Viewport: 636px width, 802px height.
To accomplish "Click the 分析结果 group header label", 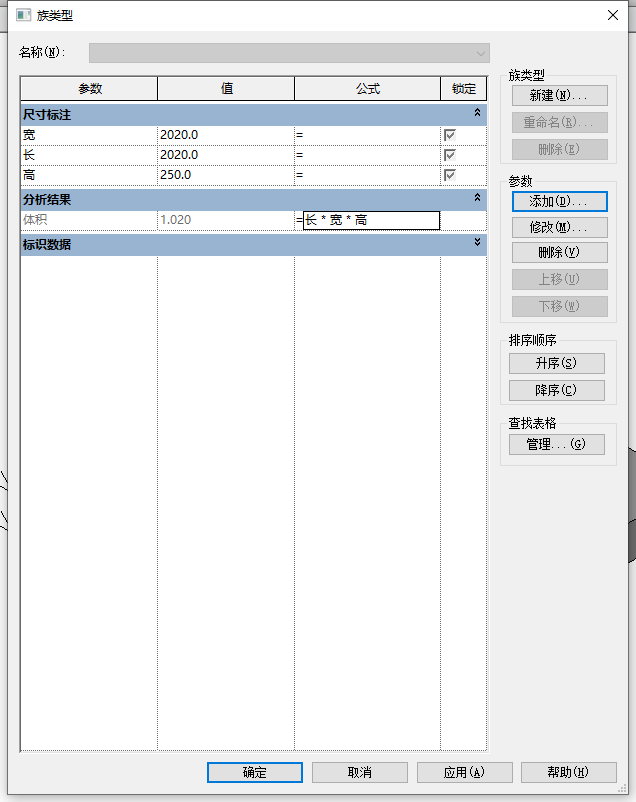I will (x=47, y=200).
